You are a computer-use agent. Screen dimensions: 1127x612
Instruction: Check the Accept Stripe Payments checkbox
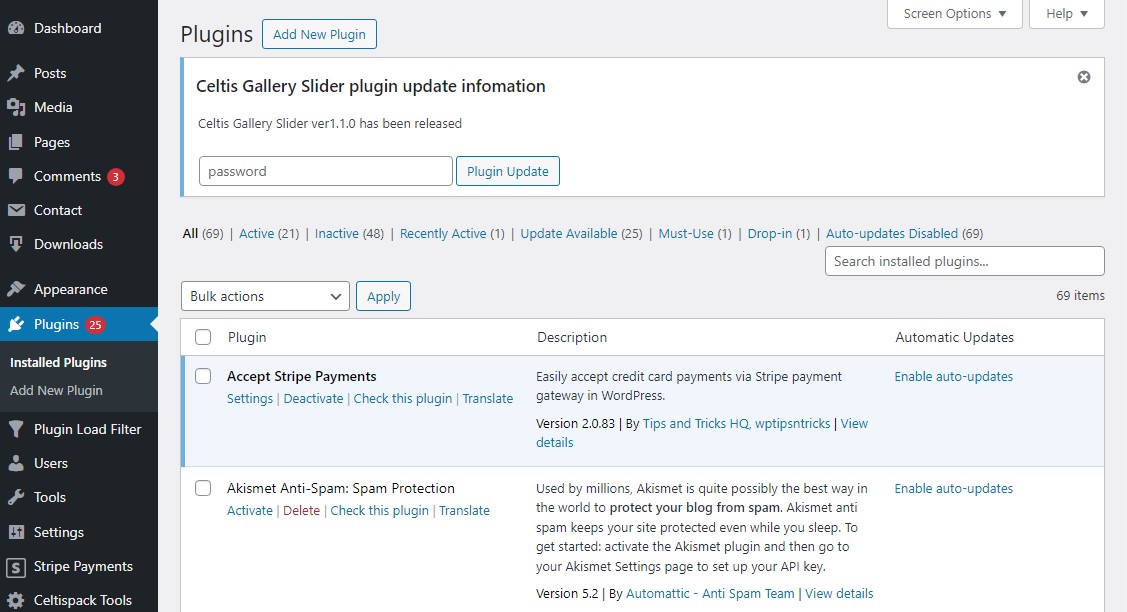coord(203,376)
